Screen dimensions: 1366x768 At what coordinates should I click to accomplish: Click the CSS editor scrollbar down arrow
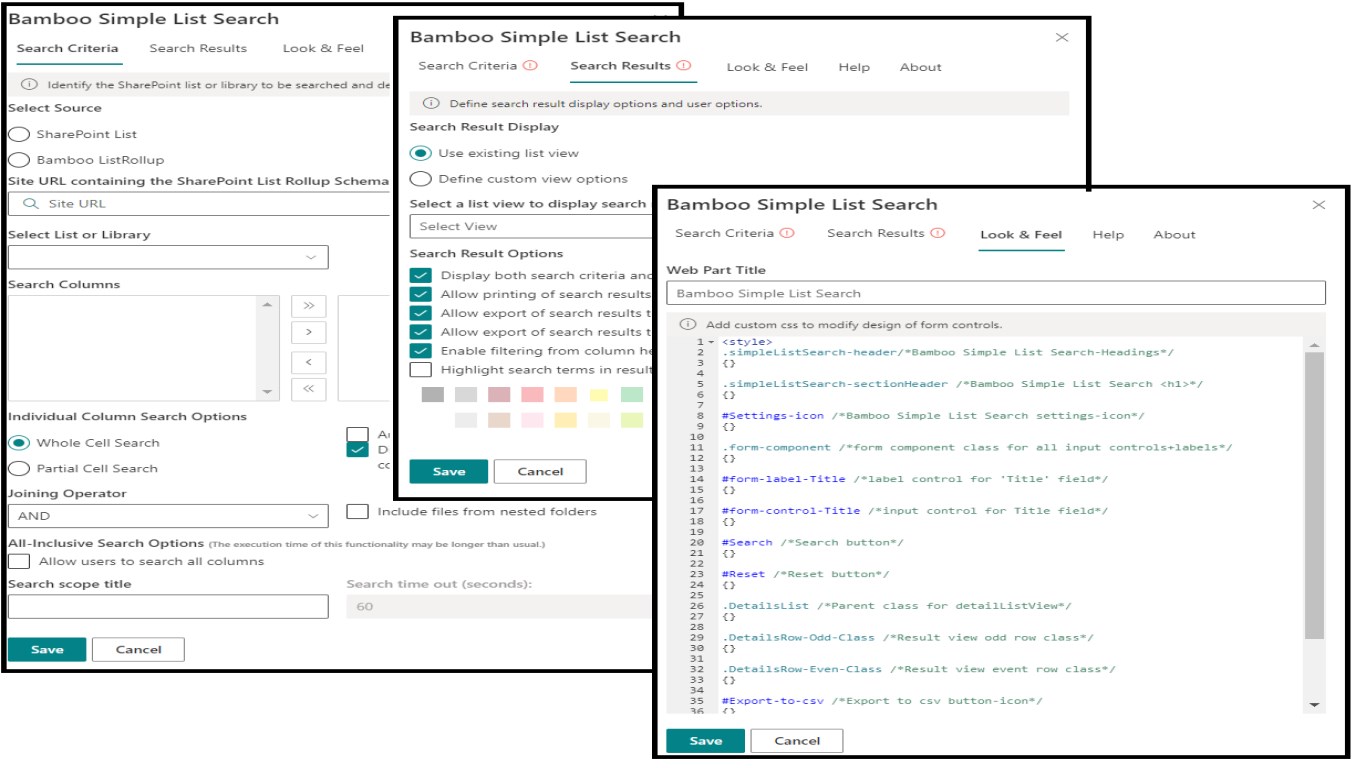(1315, 705)
